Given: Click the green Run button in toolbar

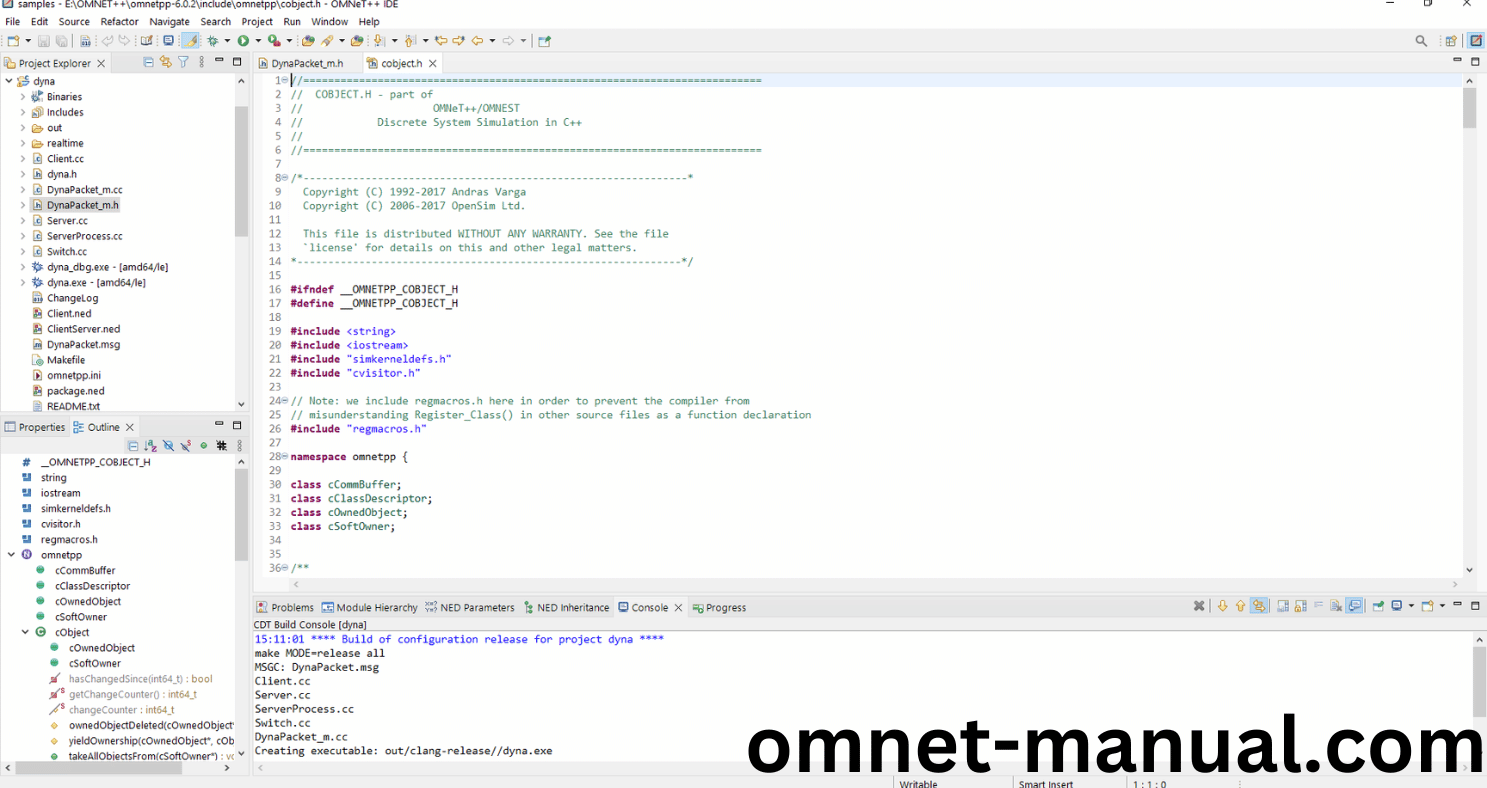Looking at the screenshot, I should tap(242, 41).
